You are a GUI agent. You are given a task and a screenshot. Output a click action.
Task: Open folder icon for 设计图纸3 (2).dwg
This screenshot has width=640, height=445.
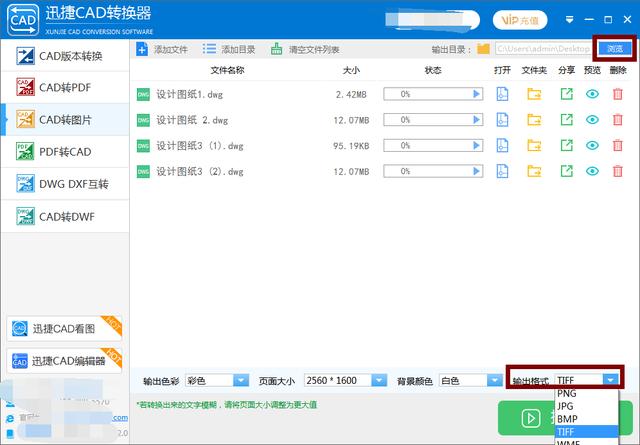[x=534, y=171]
